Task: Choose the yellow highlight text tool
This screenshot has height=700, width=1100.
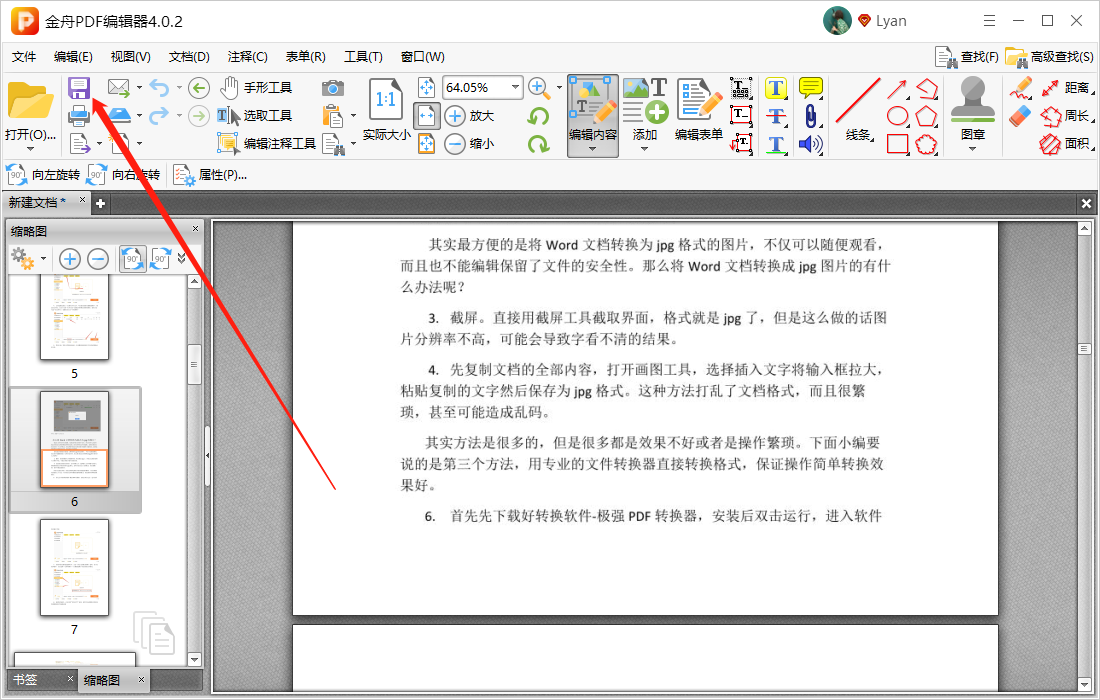Action: tap(776, 88)
